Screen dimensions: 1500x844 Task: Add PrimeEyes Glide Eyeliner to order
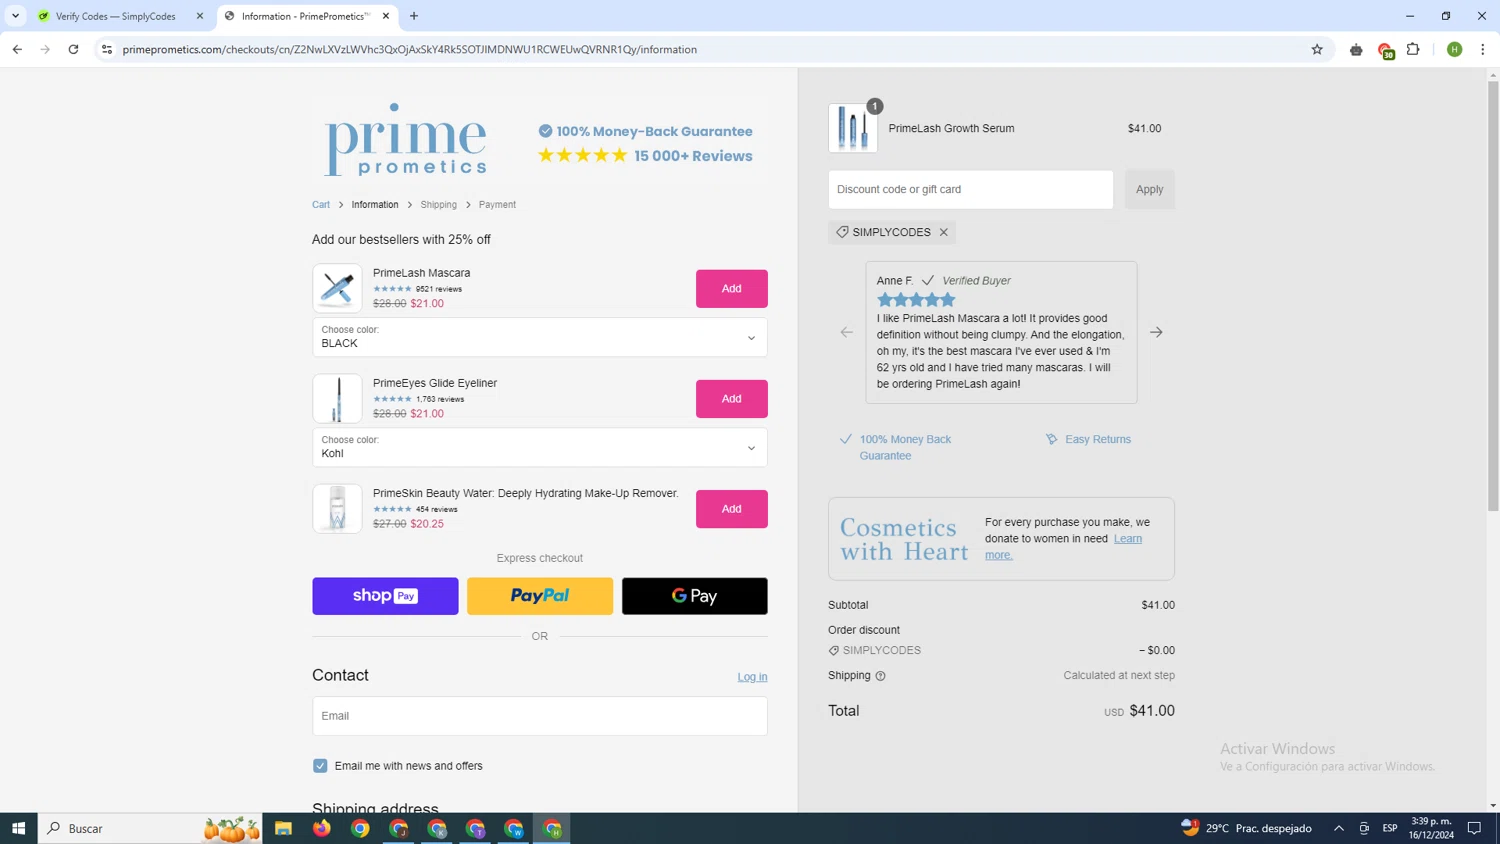pos(732,399)
